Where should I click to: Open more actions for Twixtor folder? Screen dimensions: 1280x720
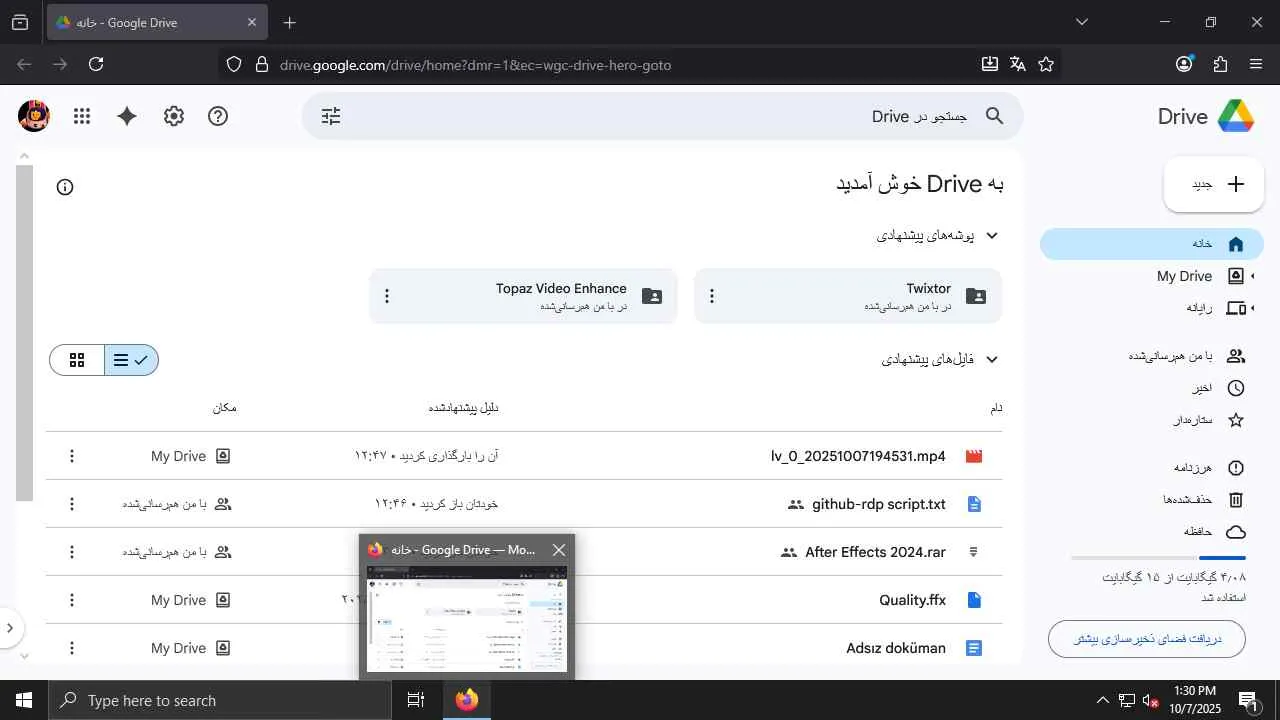tap(712, 296)
